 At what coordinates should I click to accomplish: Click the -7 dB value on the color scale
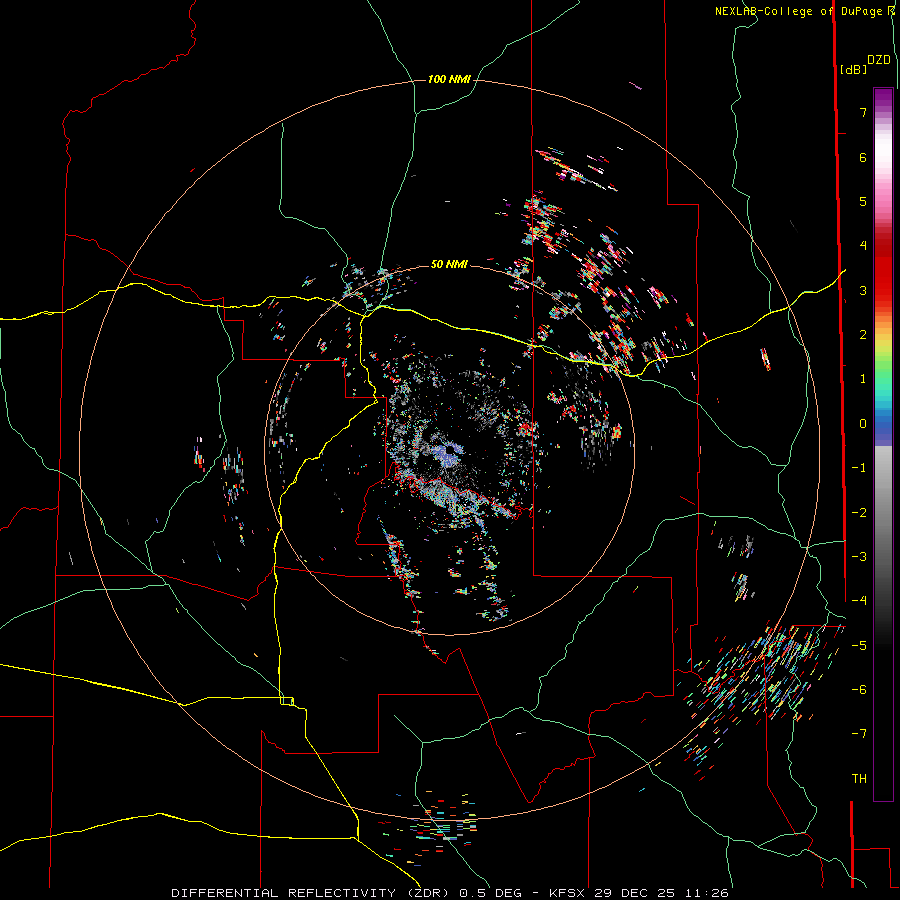859,734
